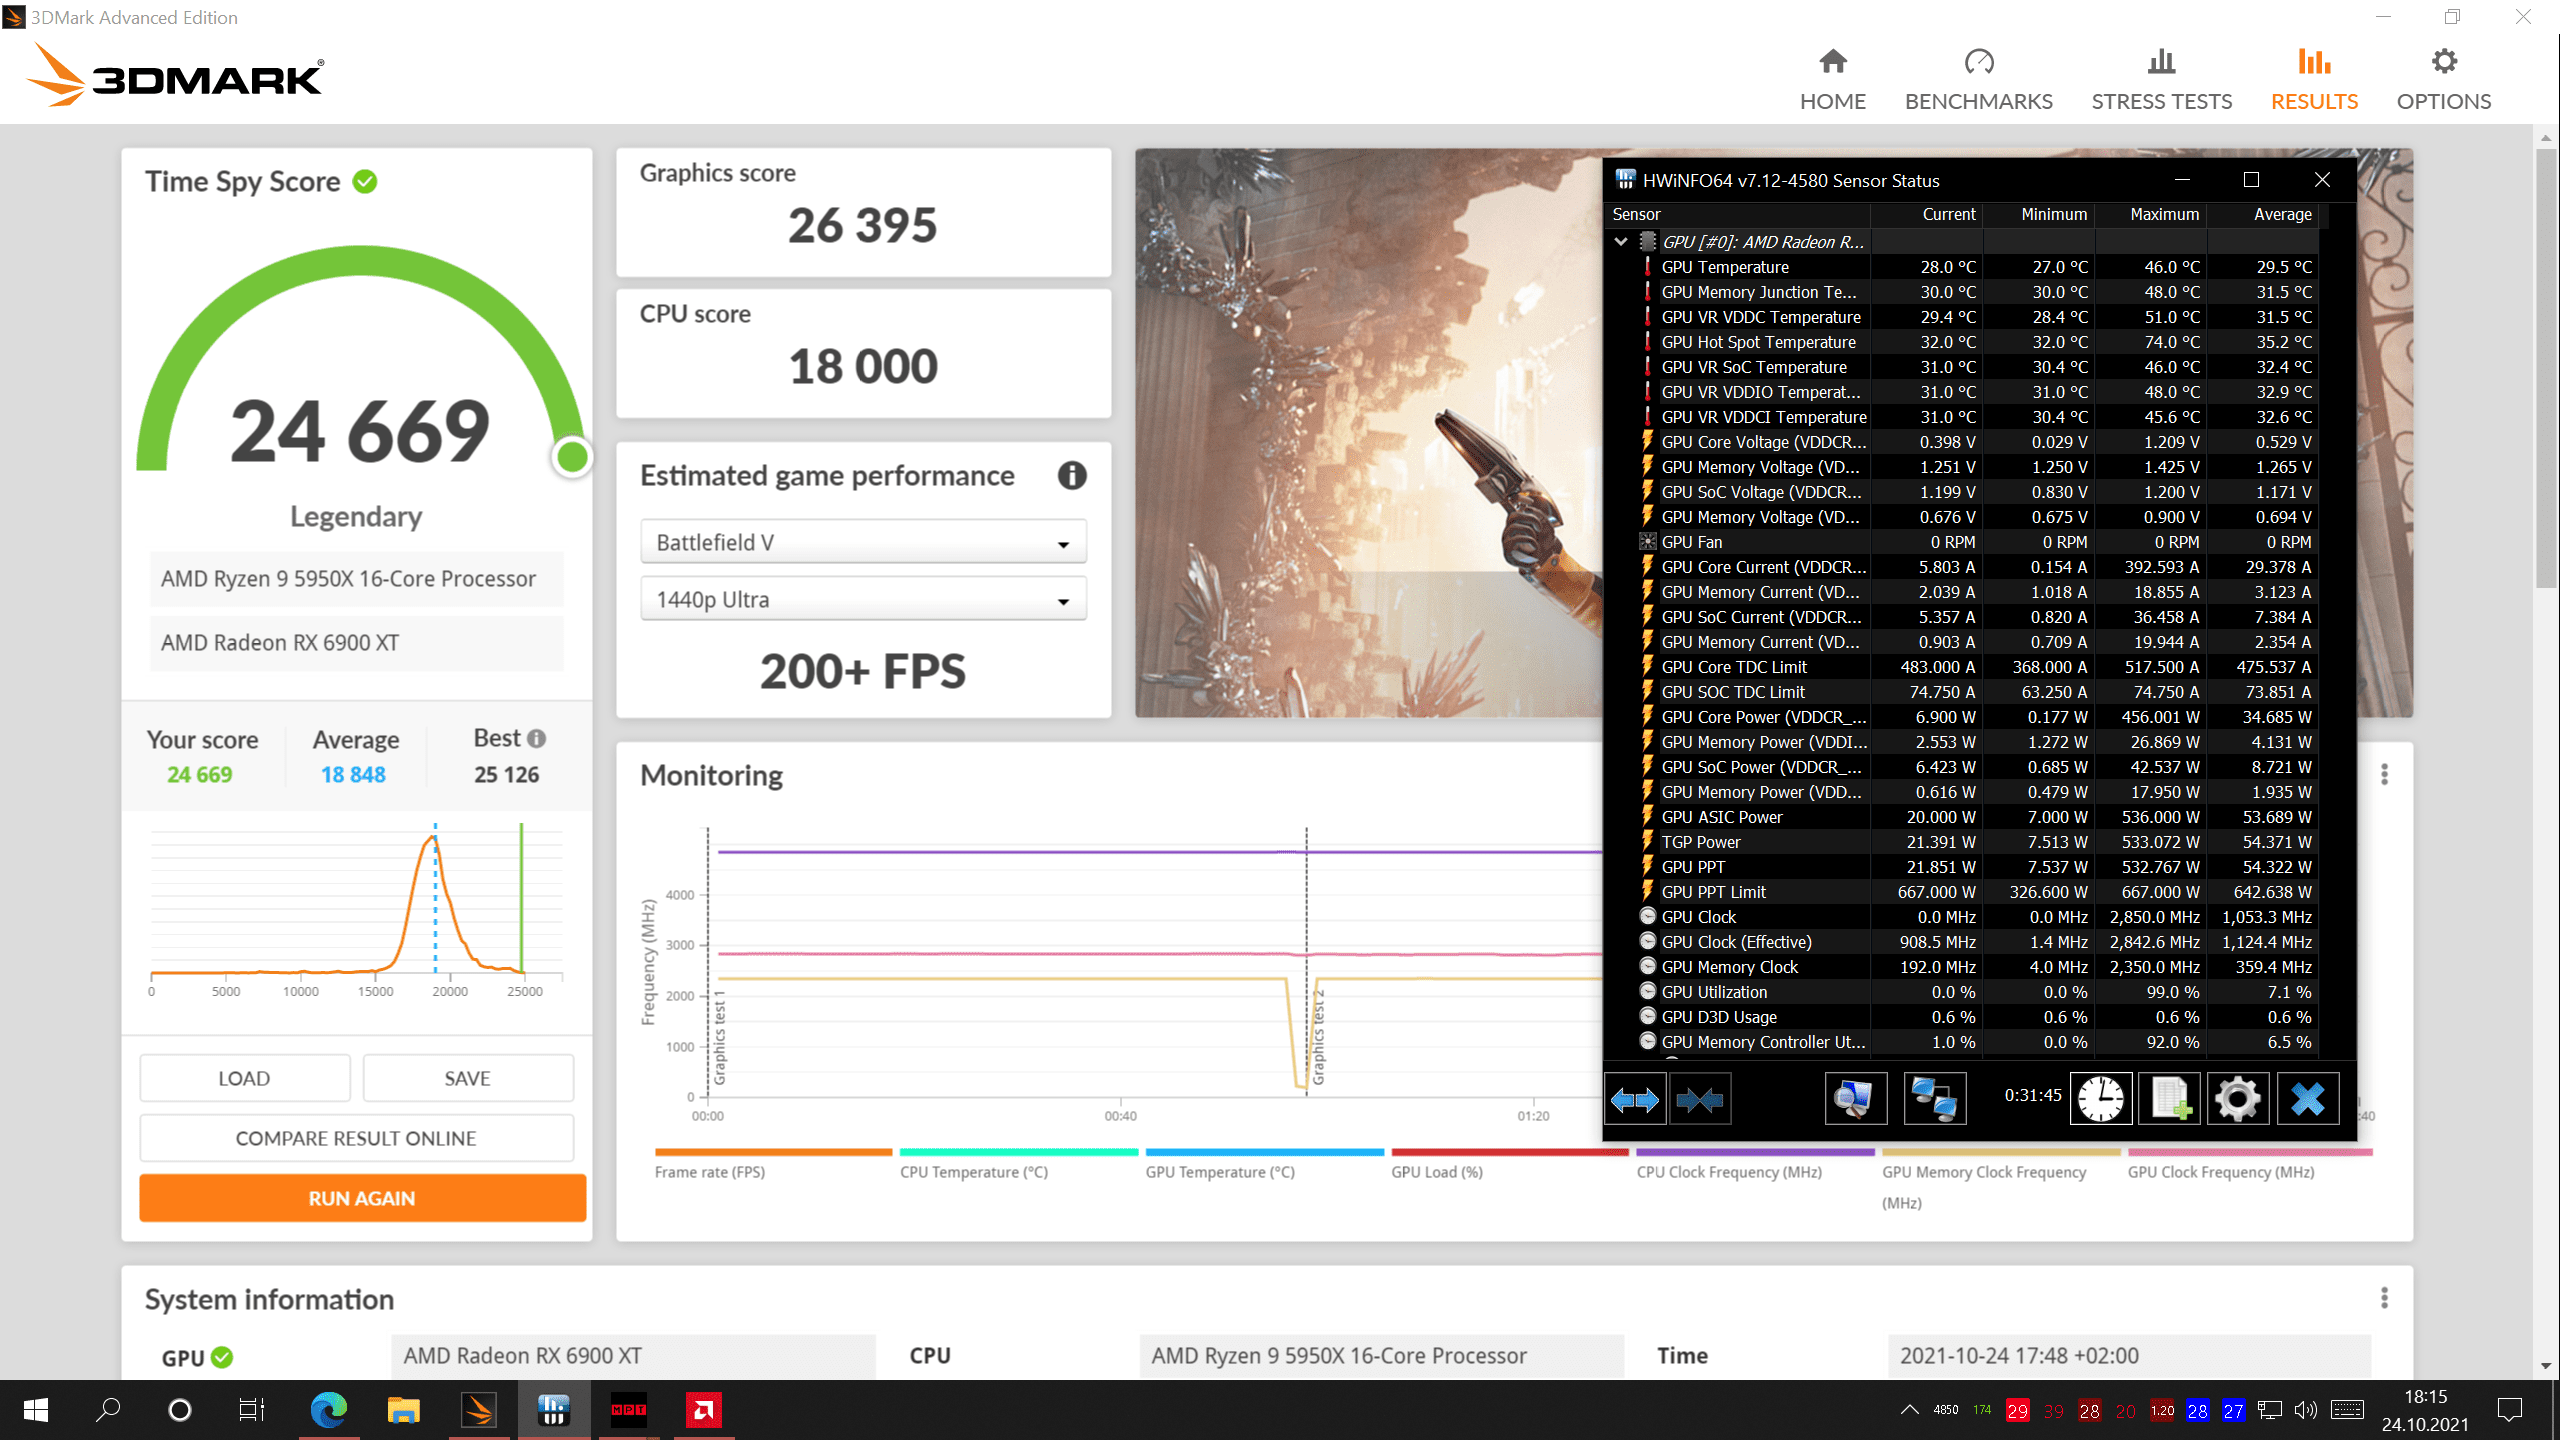Screen dimensions: 2560x1440
Task: Click HWiNFO reset clock icon
Action: 2100,1099
